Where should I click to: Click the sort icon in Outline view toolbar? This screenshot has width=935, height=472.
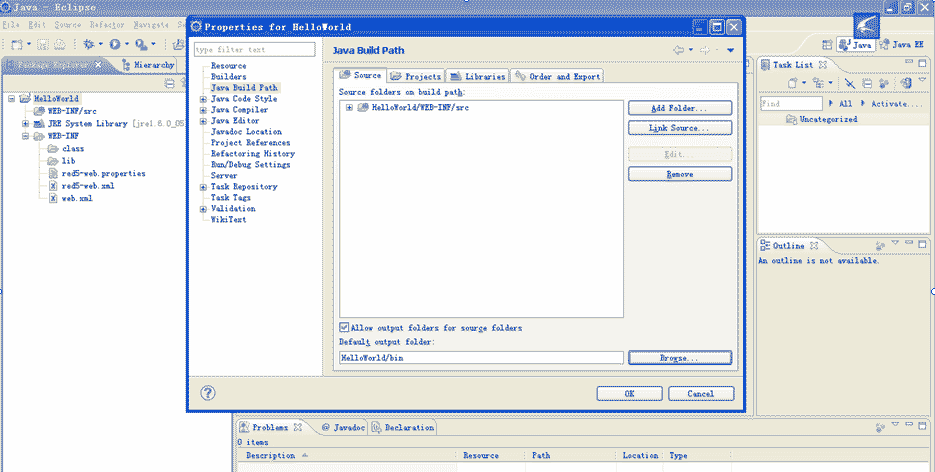[880, 245]
